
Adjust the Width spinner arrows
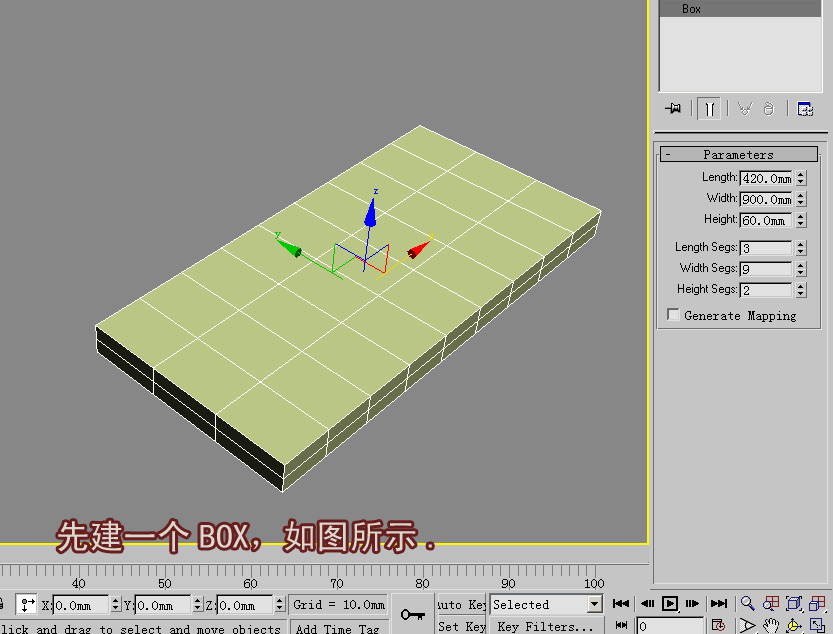(801, 199)
